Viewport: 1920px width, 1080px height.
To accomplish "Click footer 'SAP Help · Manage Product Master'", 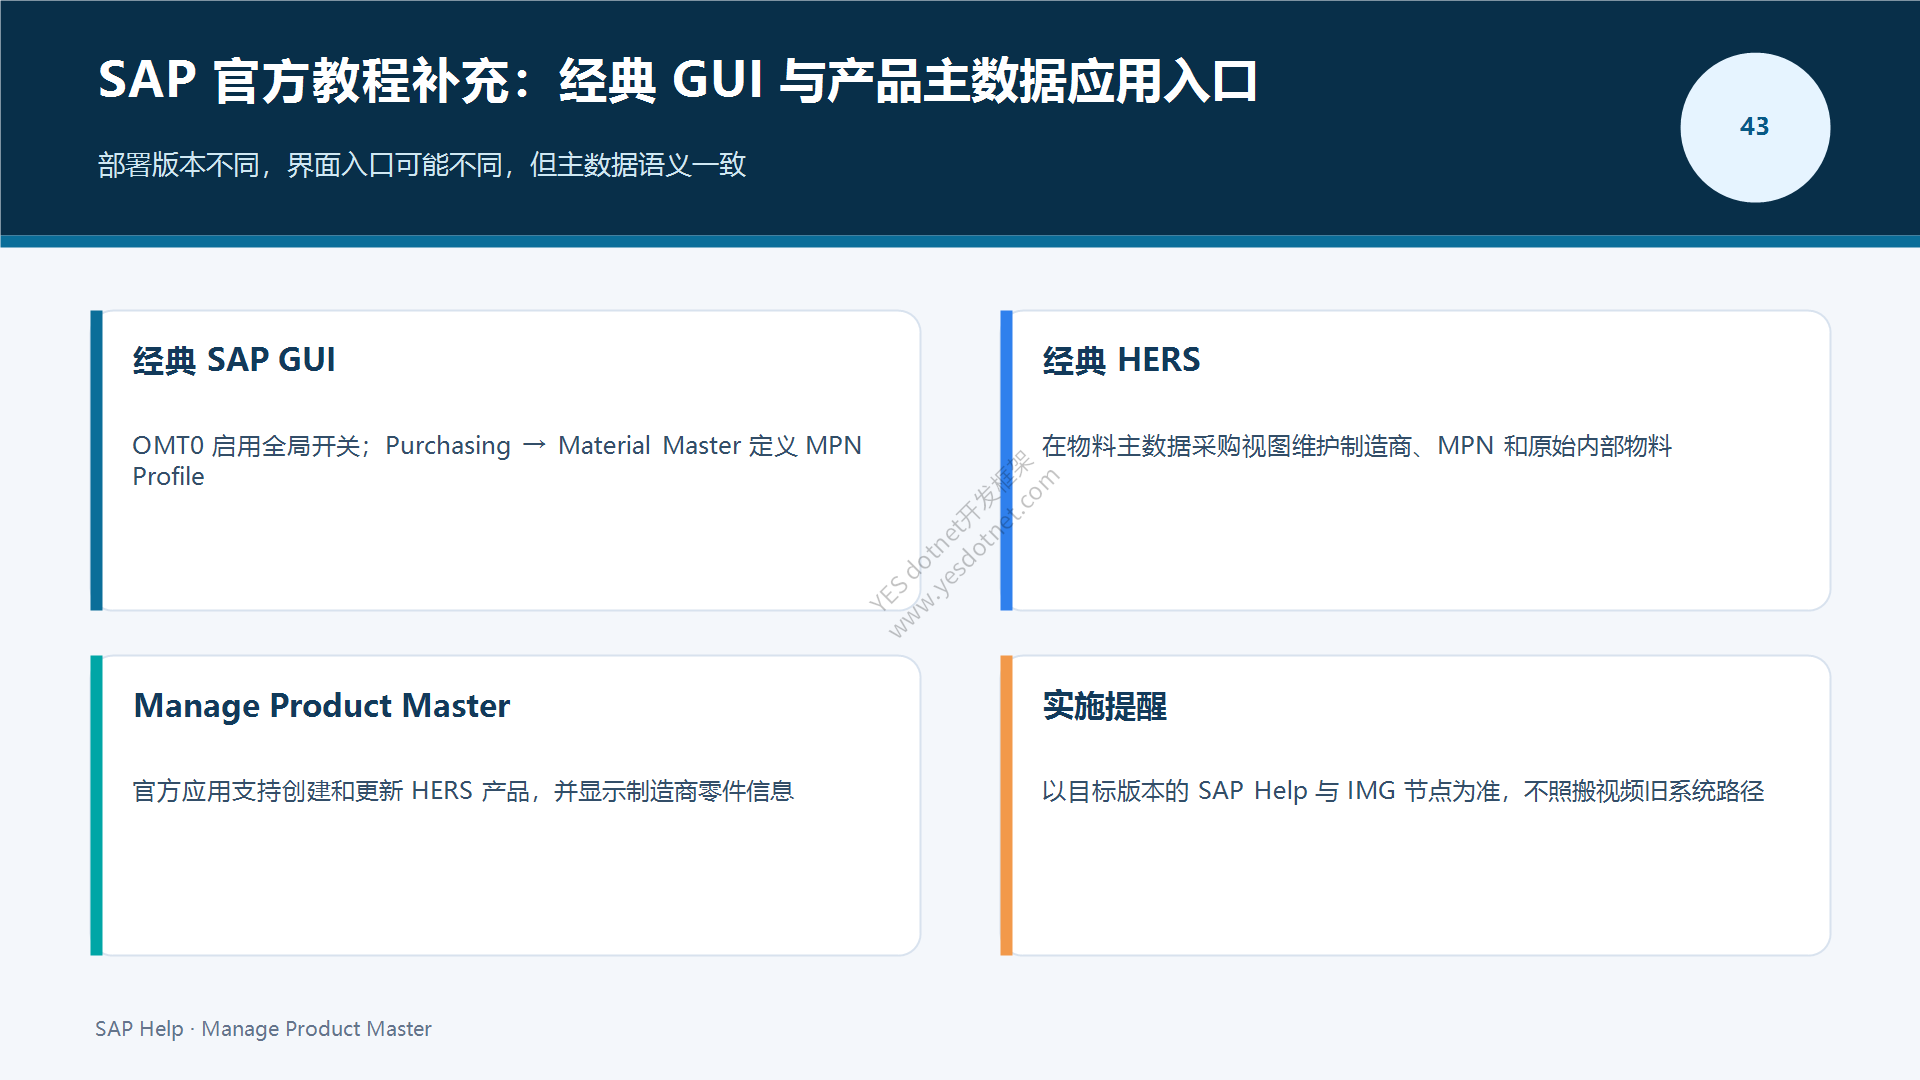I will (x=263, y=1029).
